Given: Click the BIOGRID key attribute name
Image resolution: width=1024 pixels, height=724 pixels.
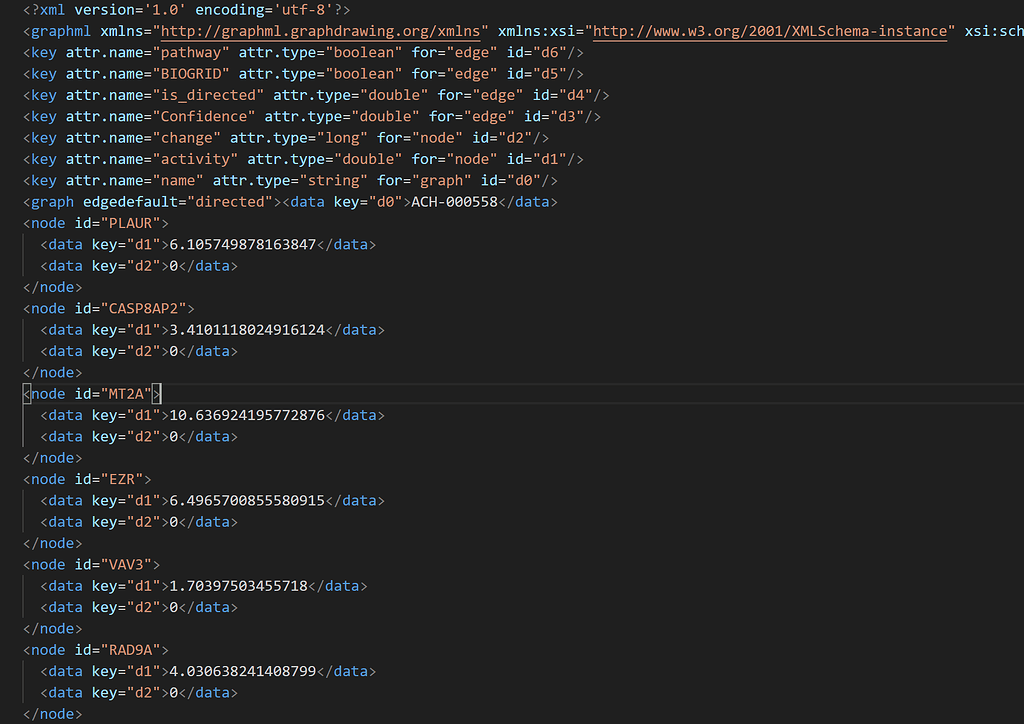Looking at the screenshot, I should coord(190,73).
